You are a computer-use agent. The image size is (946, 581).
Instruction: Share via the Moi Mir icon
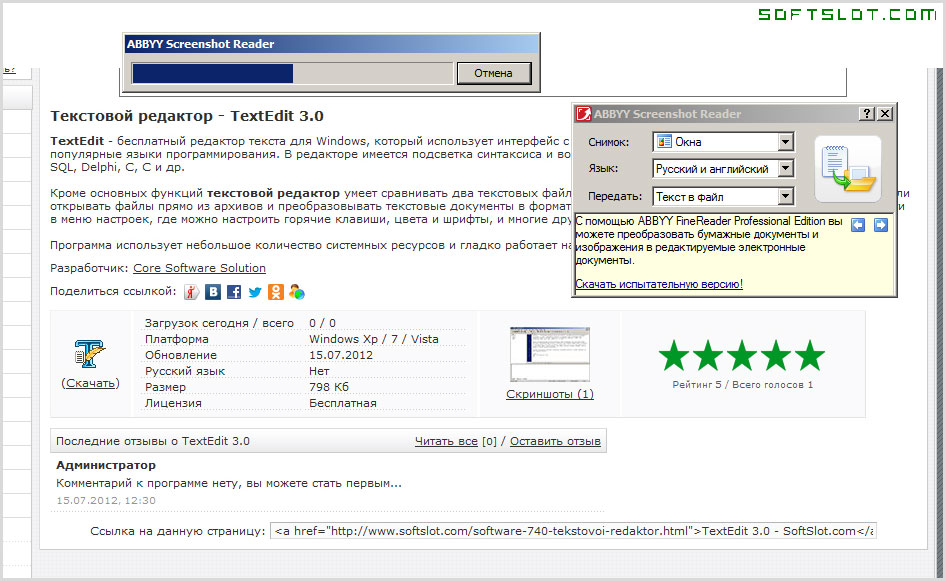(x=297, y=292)
